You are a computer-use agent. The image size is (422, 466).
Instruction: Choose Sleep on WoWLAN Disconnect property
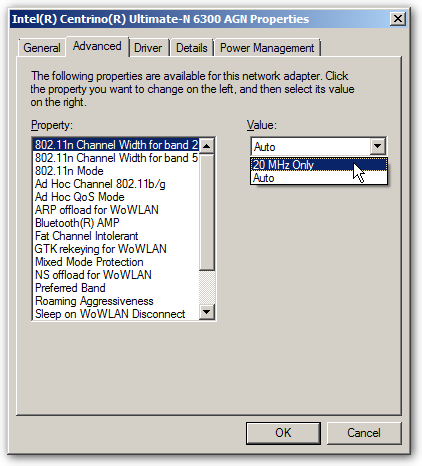pos(116,314)
